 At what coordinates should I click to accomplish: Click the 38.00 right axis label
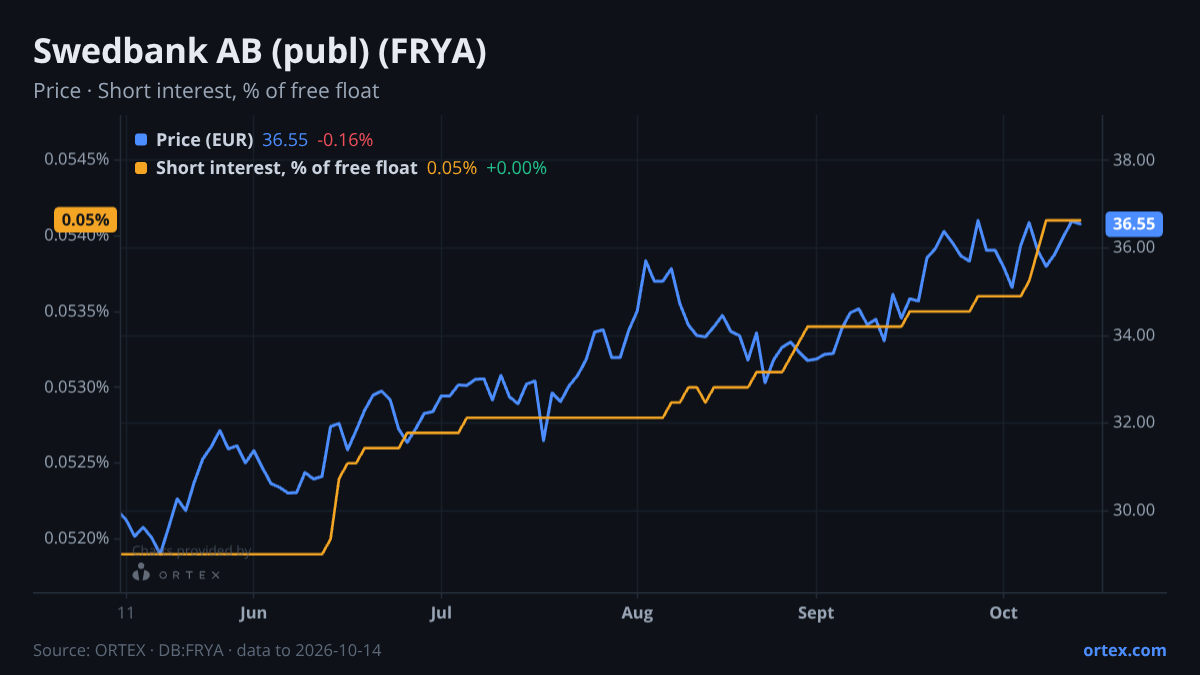click(1134, 160)
